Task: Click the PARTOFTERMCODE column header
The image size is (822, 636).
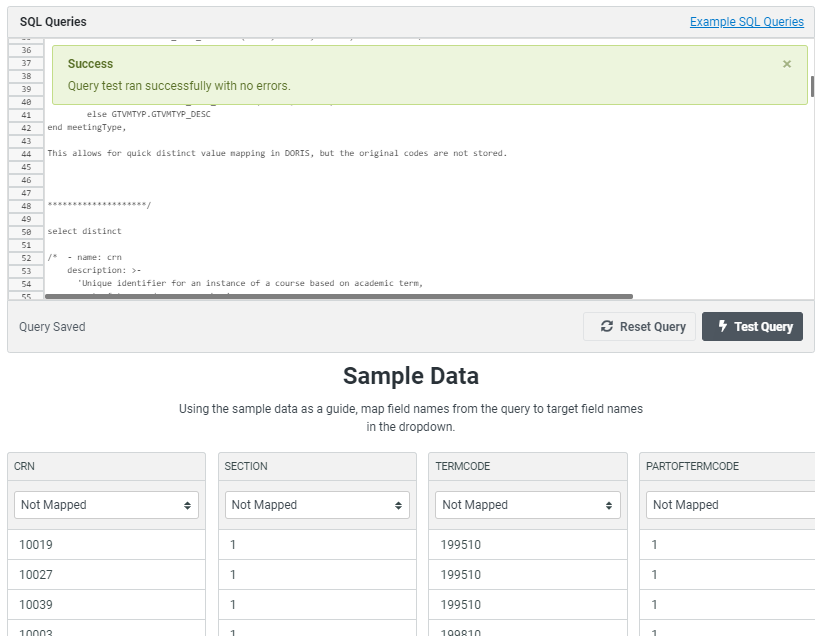Action: pyautogui.click(x=728, y=466)
